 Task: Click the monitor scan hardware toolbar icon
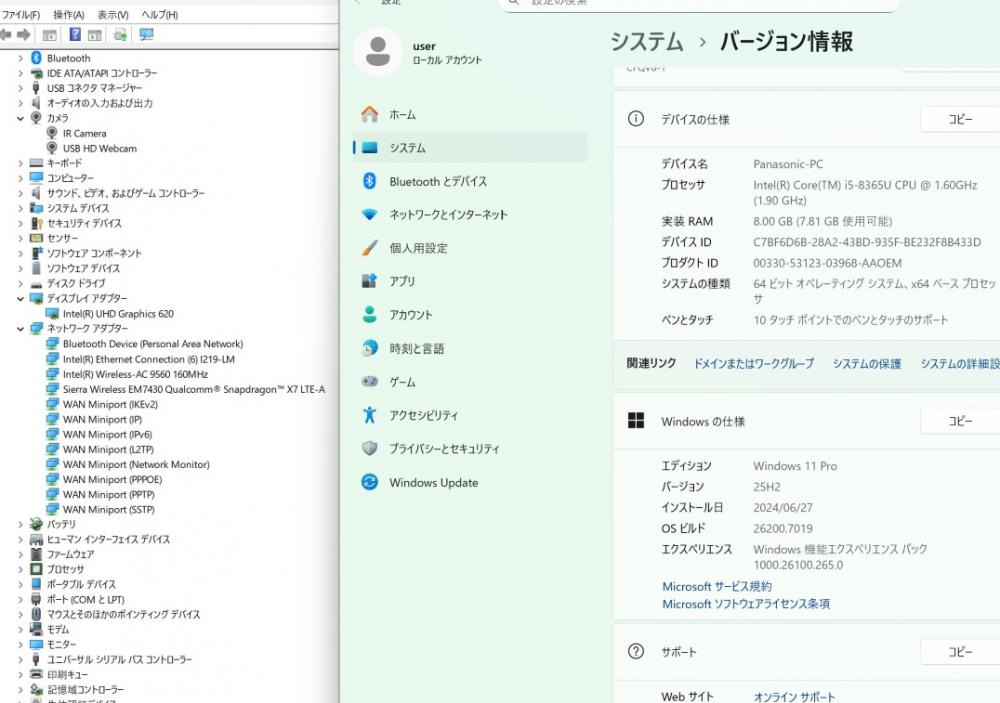pyautogui.click(x=147, y=35)
